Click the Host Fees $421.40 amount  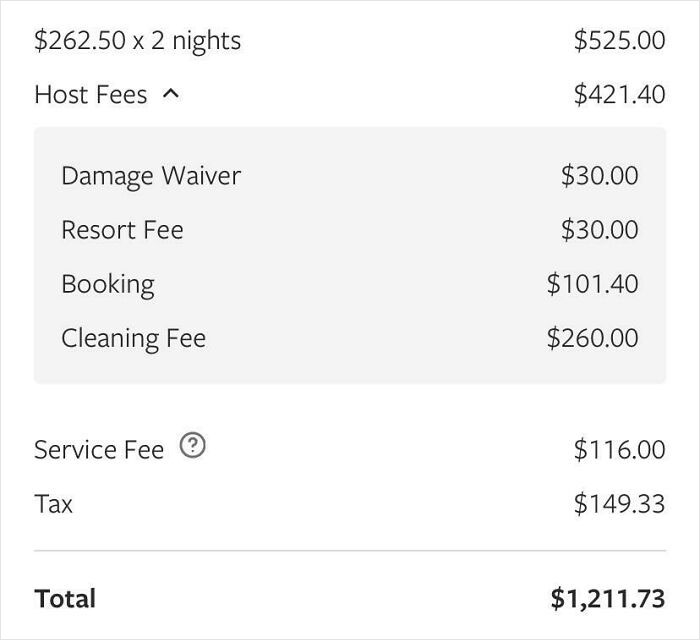[x=619, y=95]
